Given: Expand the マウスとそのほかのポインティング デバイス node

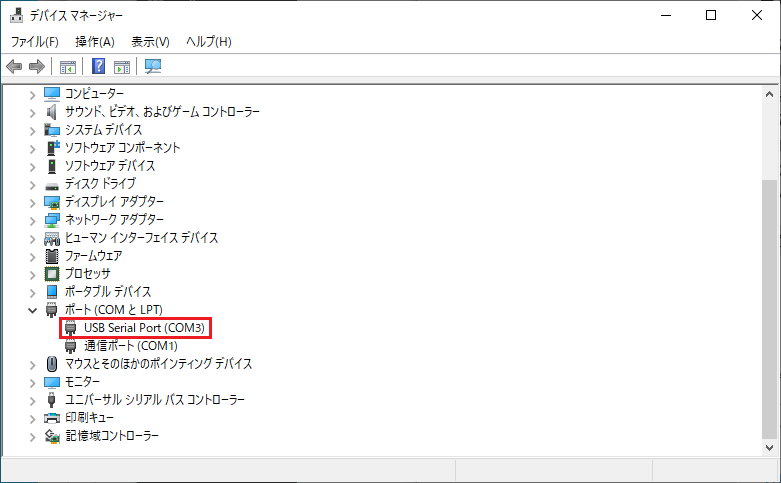Looking at the screenshot, I should click(x=32, y=364).
